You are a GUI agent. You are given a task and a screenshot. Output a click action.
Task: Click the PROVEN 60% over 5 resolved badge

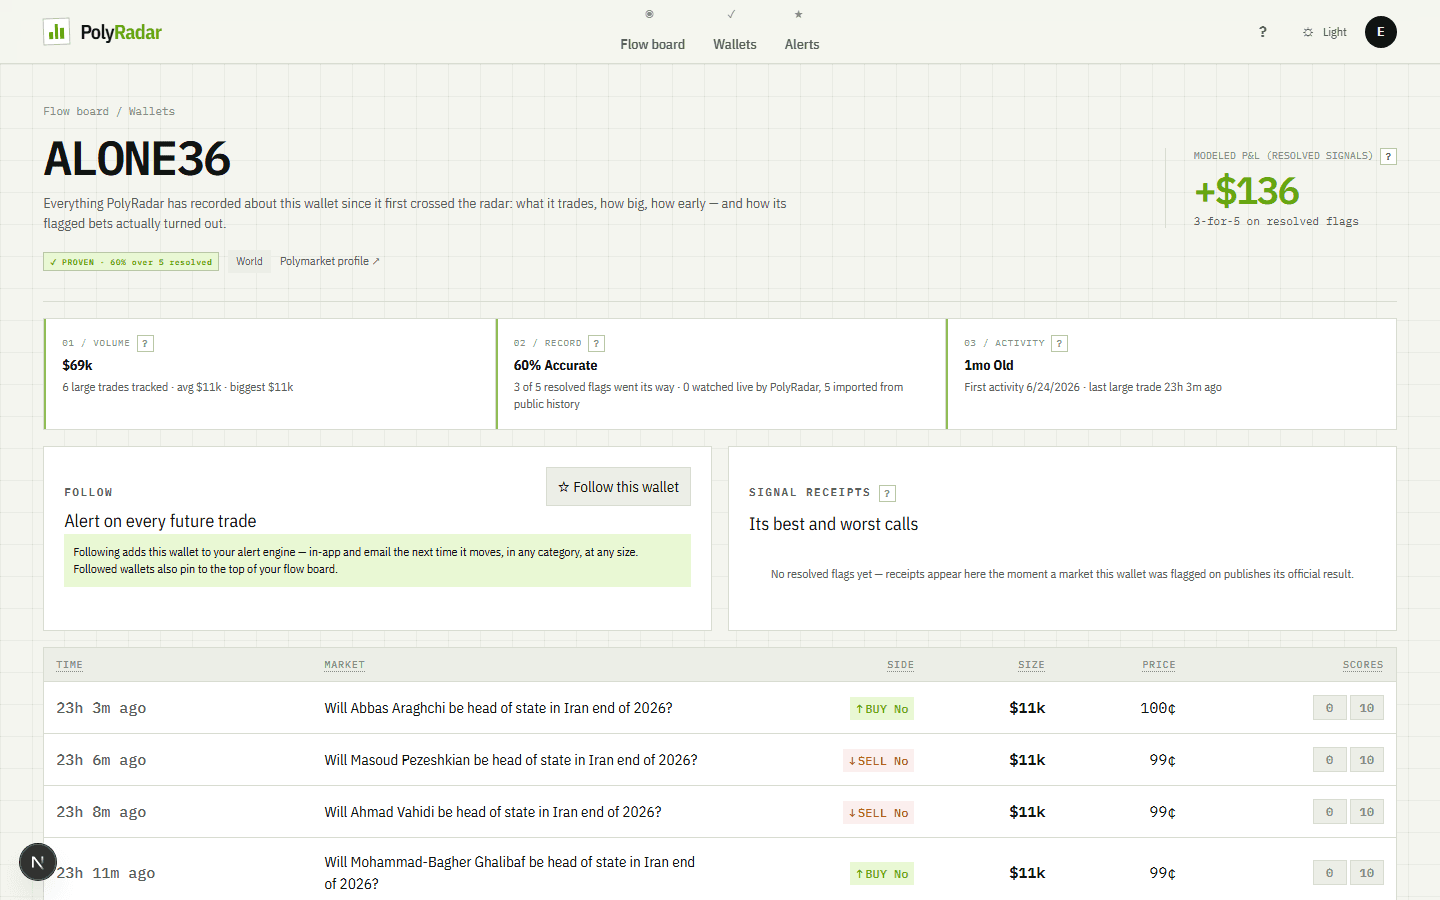(x=131, y=262)
